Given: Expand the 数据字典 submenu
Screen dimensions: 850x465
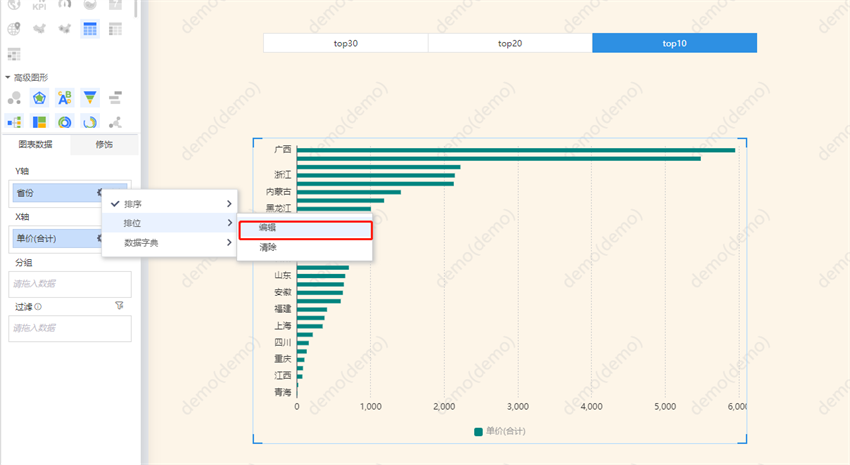Looking at the screenshot, I should pyautogui.click(x=170, y=242).
